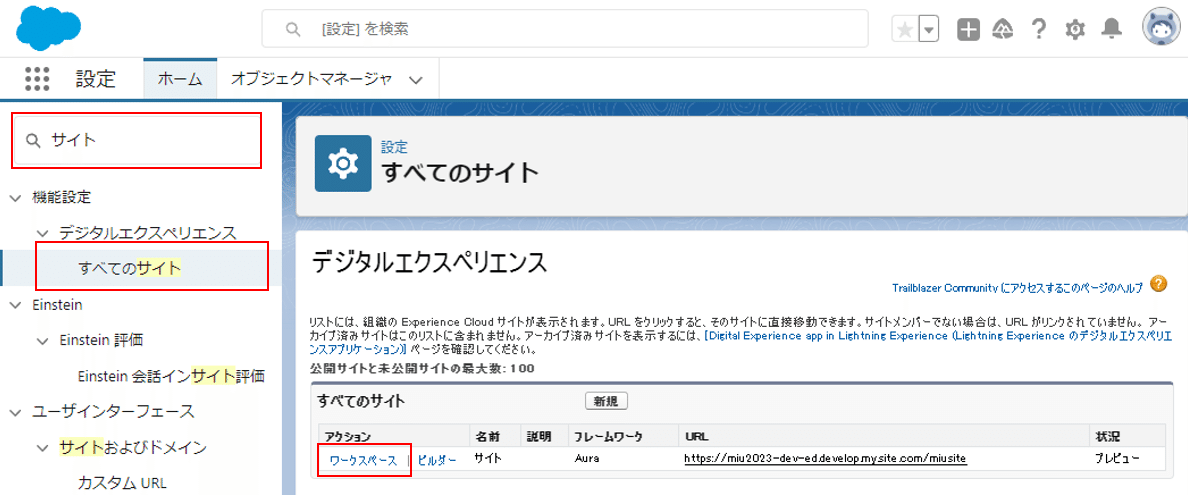
Task: Click the orange help question mark icon
Action: 1158,284
